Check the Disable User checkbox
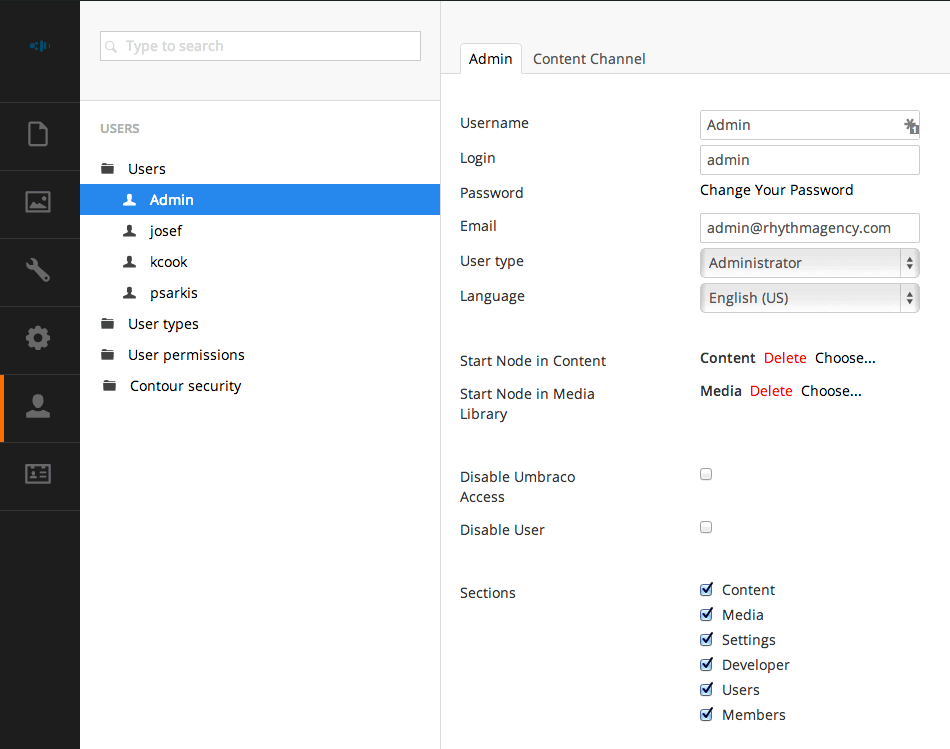The image size is (950, 749). 706,527
